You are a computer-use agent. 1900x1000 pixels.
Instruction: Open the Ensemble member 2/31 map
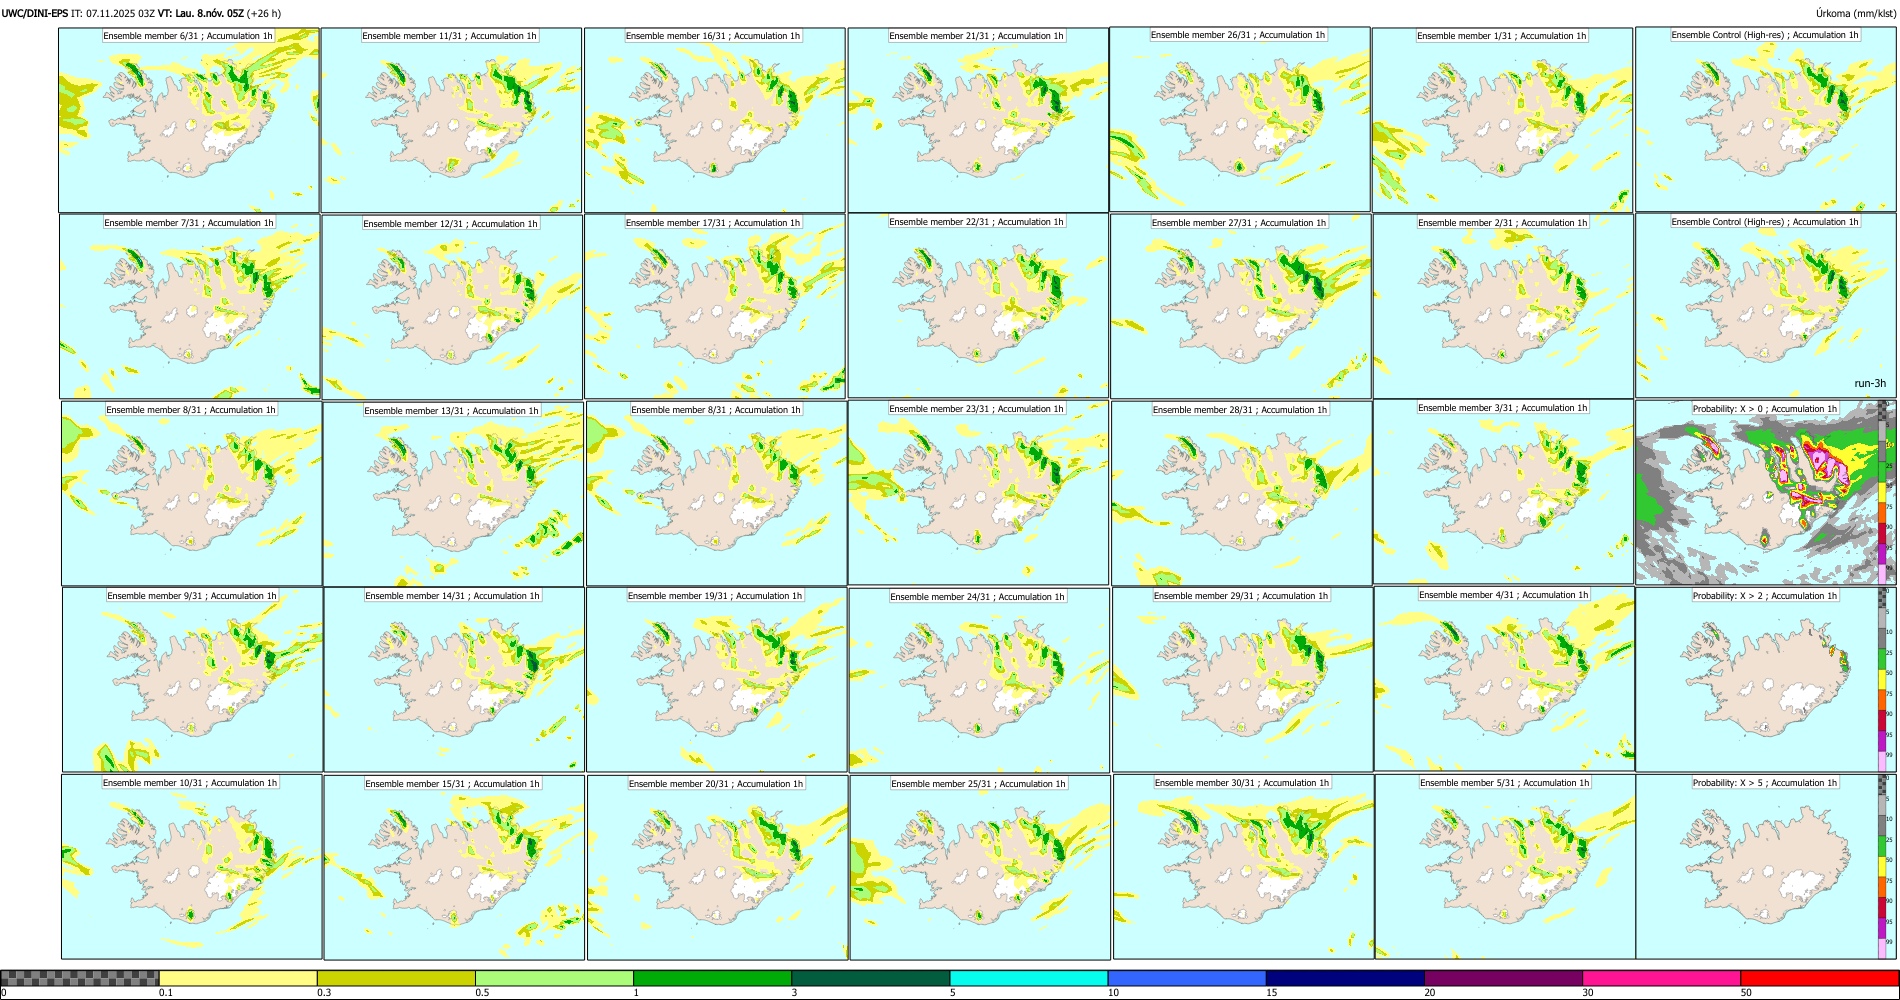pyautogui.click(x=1504, y=307)
